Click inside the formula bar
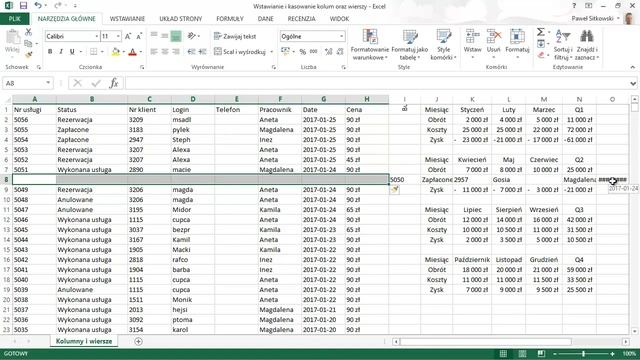The height and width of the screenshot is (360, 640). tap(376, 83)
